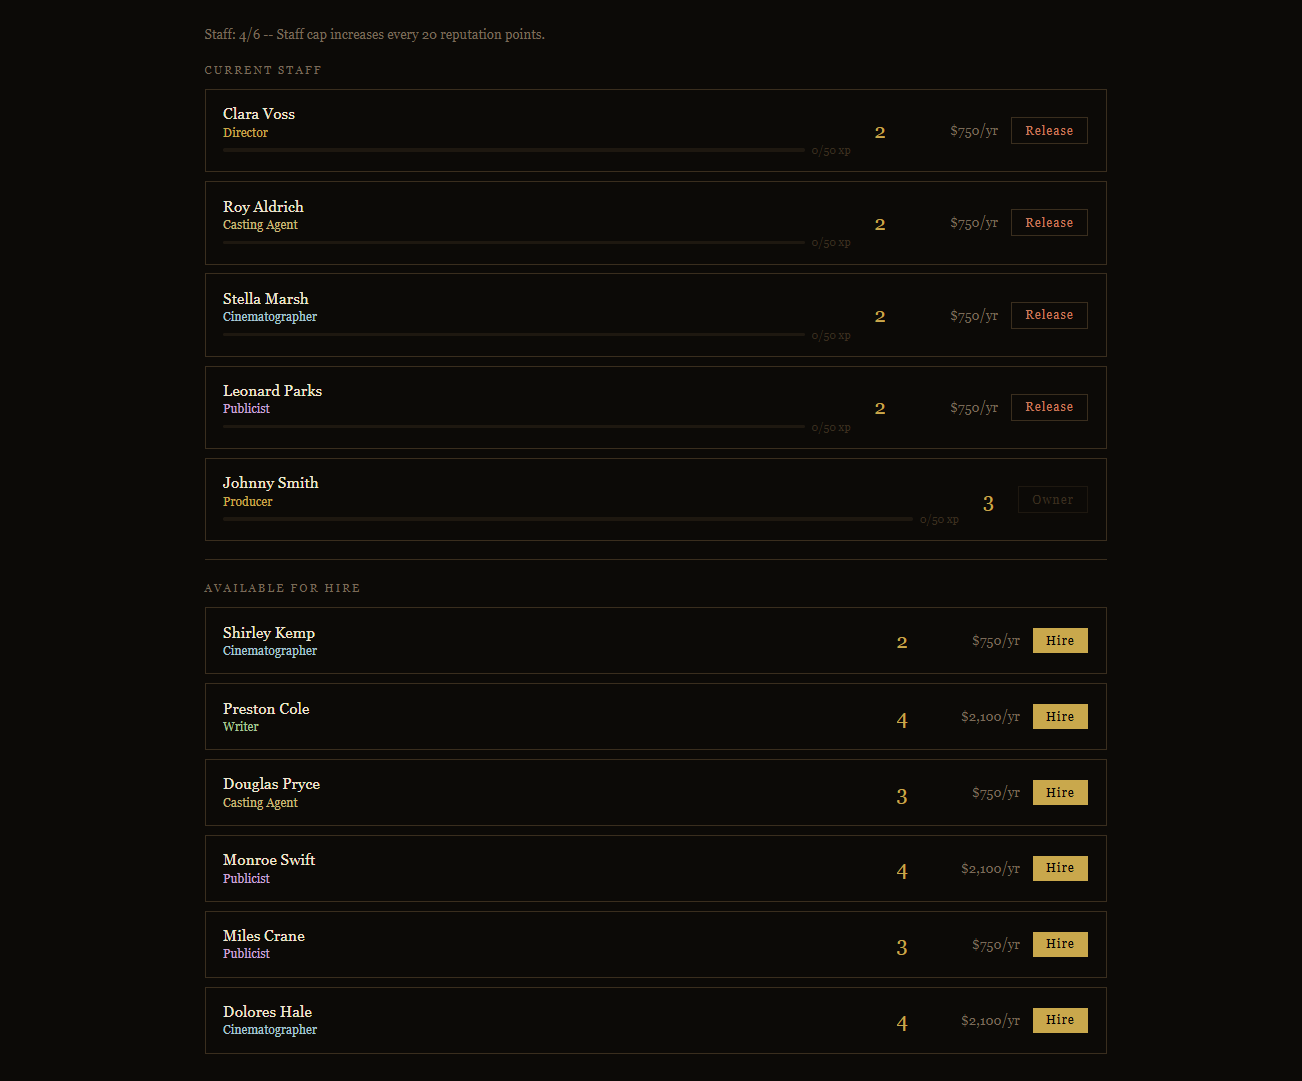Hire publicist Miles Crane
The height and width of the screenshot is (1081, 1302).
[x=1060, y=944]
